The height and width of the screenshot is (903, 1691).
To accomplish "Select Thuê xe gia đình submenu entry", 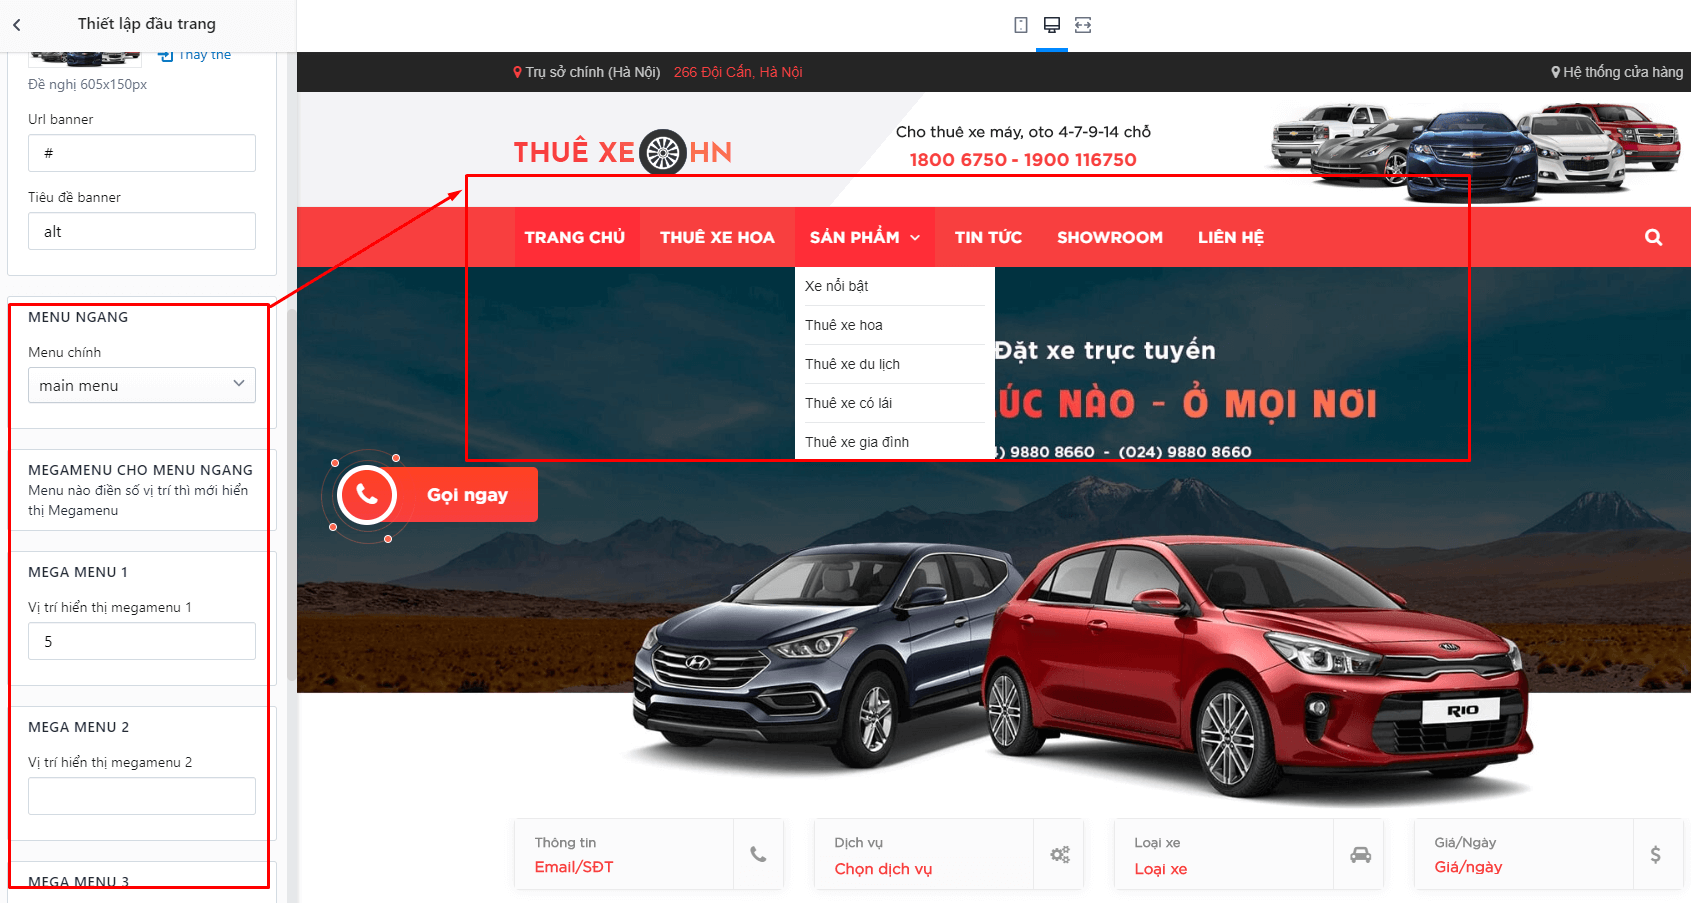I will click(x=857, y=442).
